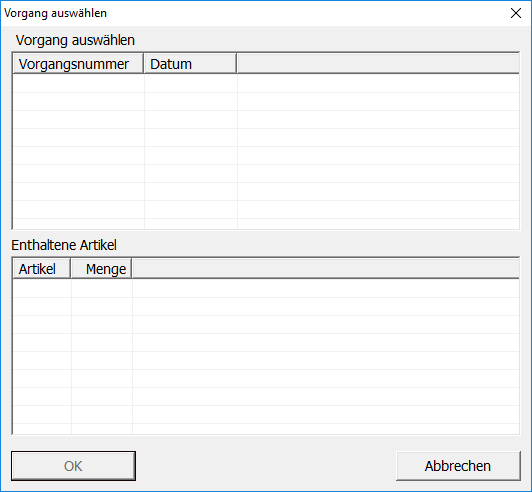Click the Artikel column header
Screen dimensions: 532x492
(42, 269)
